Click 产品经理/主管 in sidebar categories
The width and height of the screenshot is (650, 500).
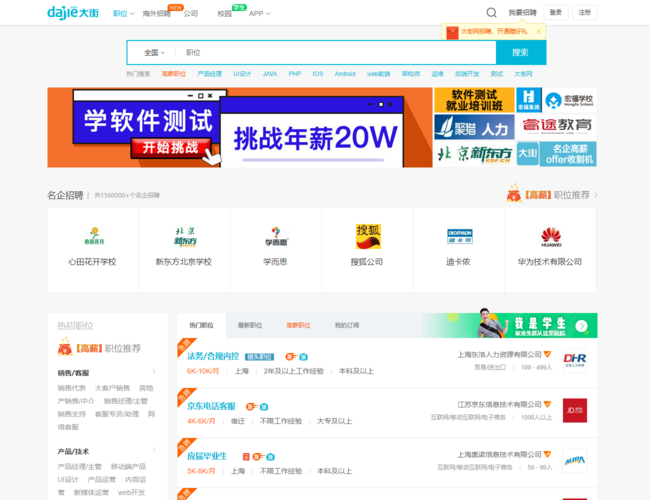pos(80,466)
